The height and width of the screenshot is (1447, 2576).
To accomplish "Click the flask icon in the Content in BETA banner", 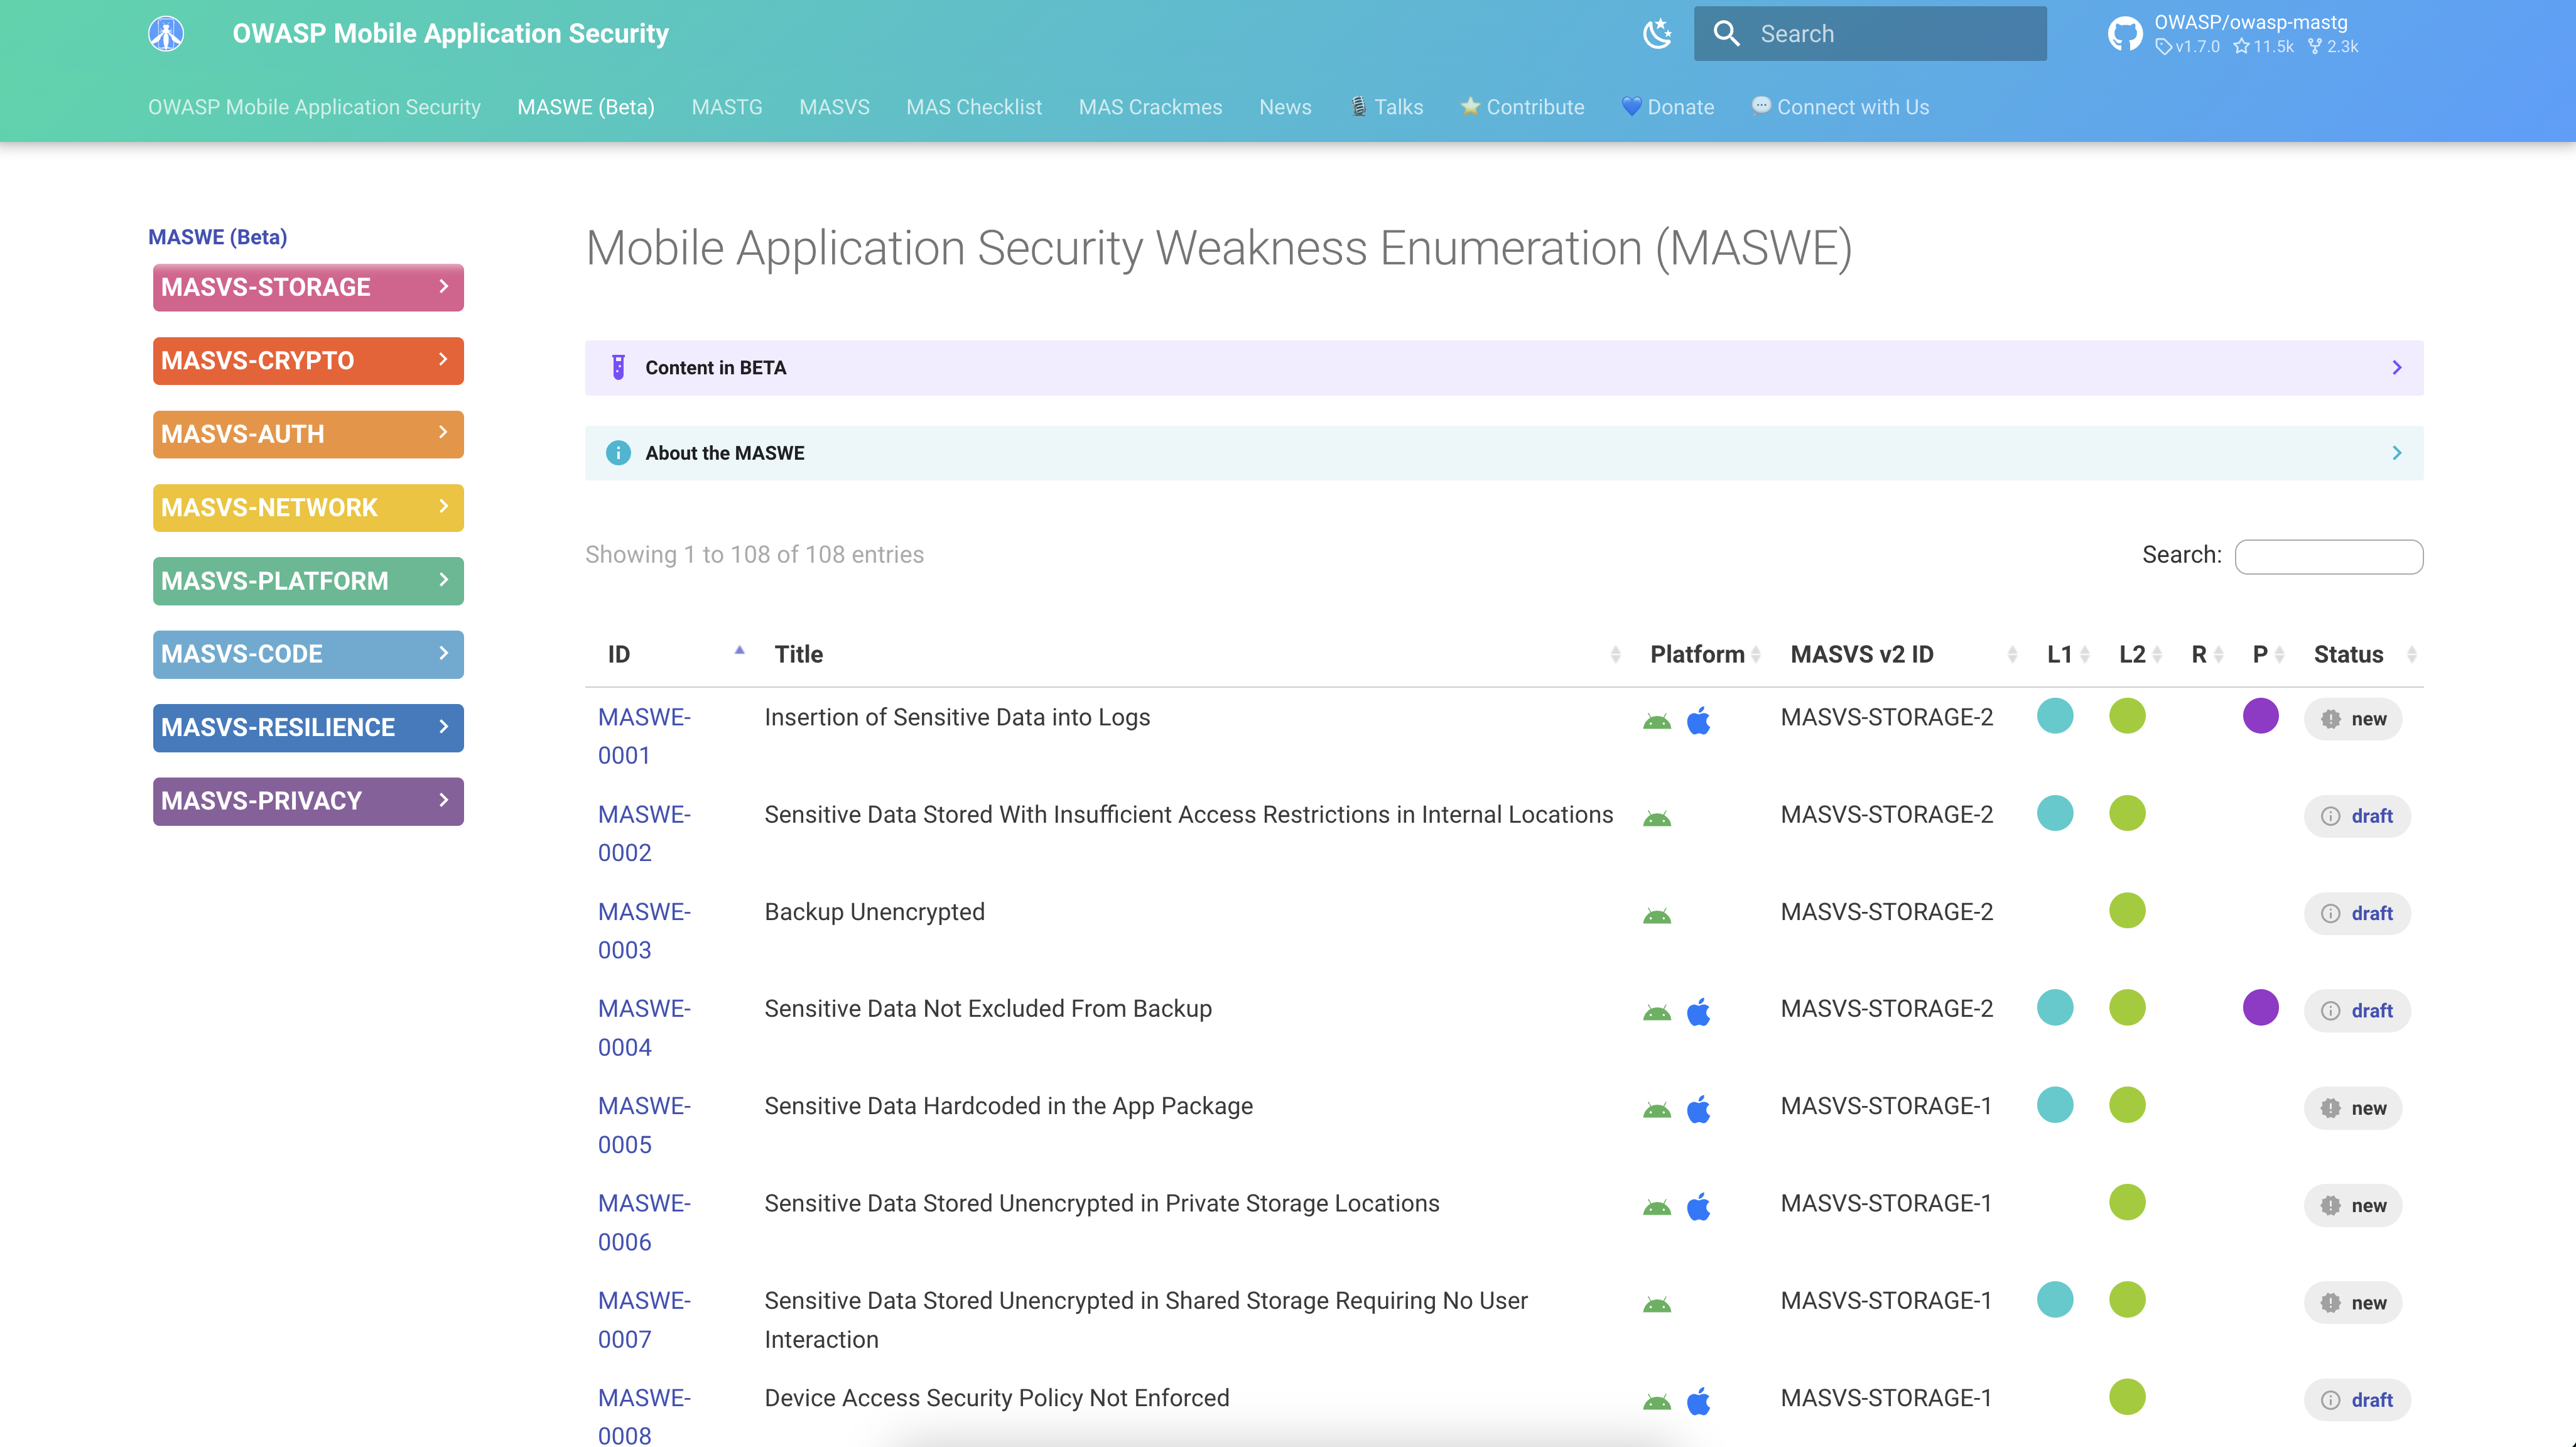I will pyautogui.click(x=618, y=368).
